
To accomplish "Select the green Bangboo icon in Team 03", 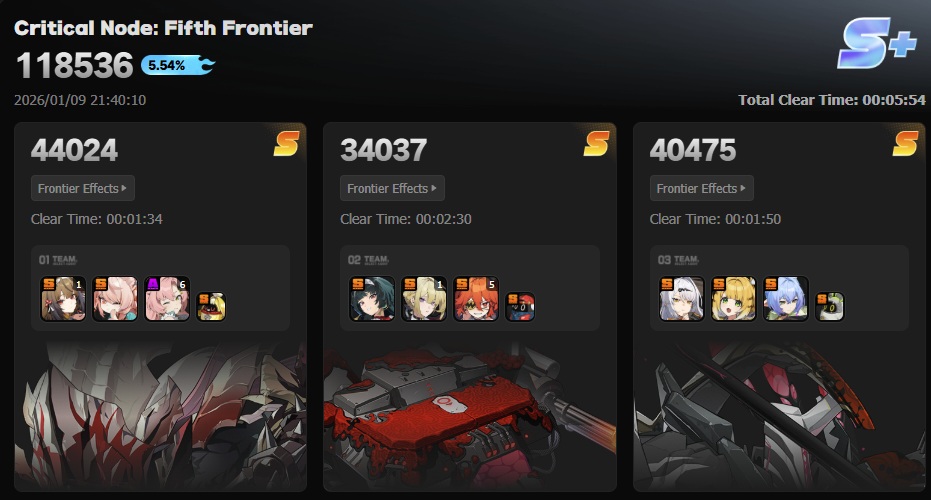I will 829,306.
